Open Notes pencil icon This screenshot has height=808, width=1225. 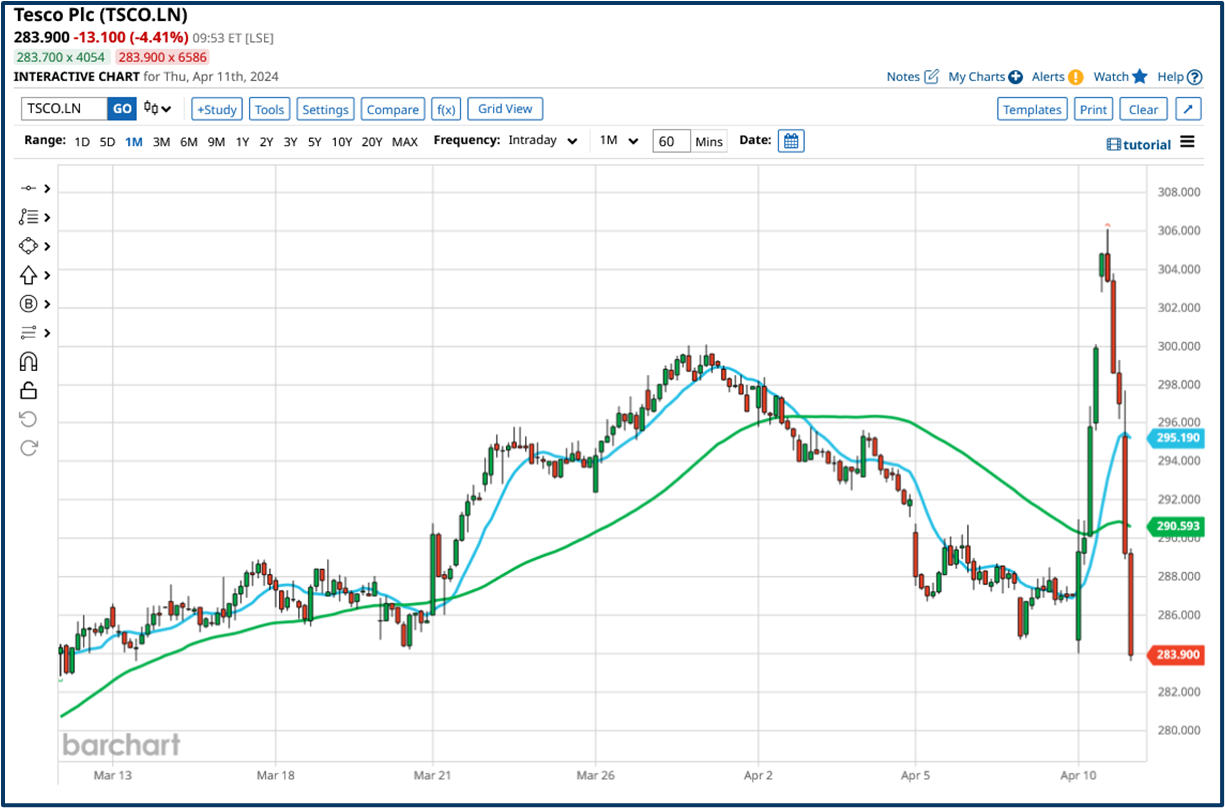tap(931, 77)
